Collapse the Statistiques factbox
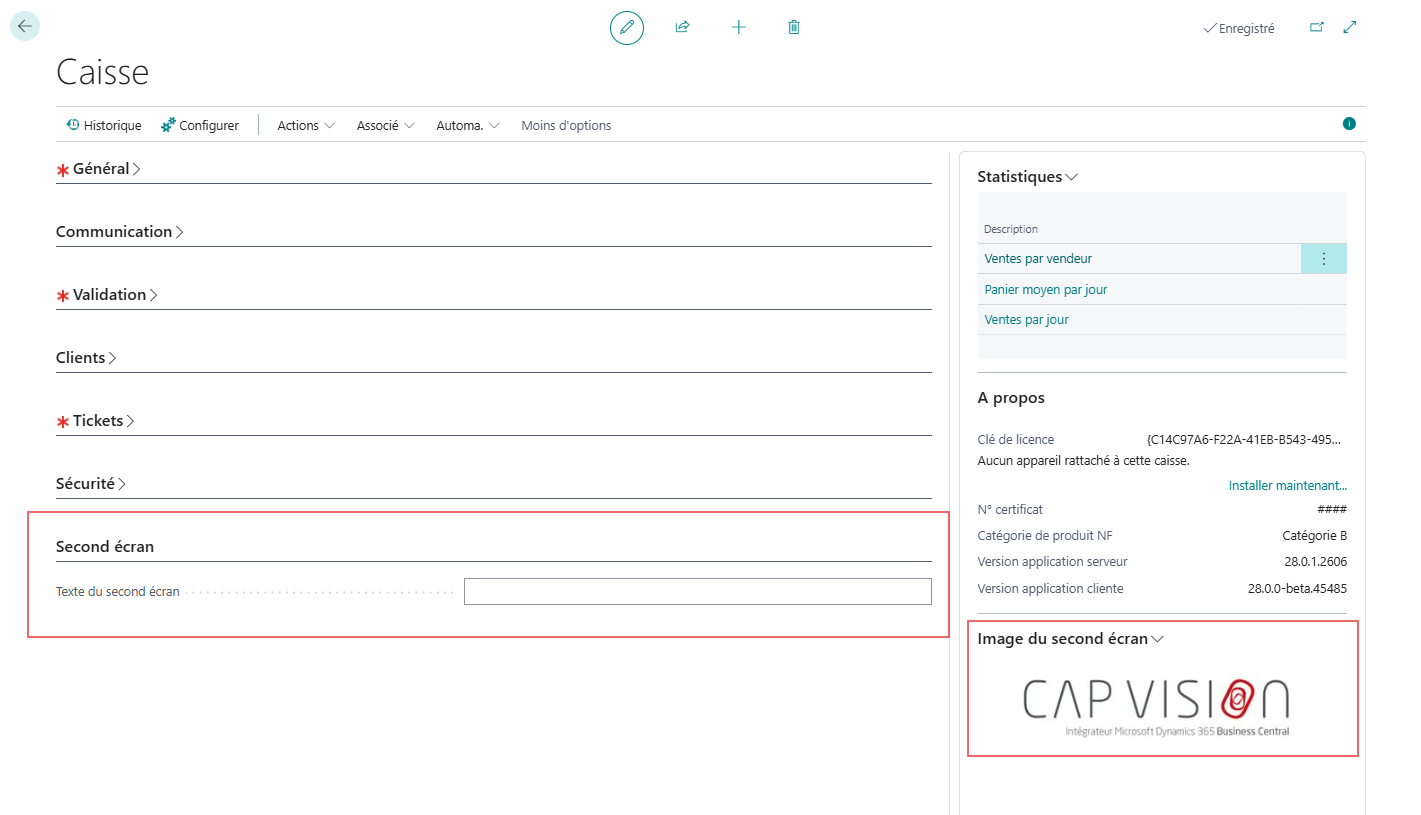1421x815 pixels. coord(1027,177)
